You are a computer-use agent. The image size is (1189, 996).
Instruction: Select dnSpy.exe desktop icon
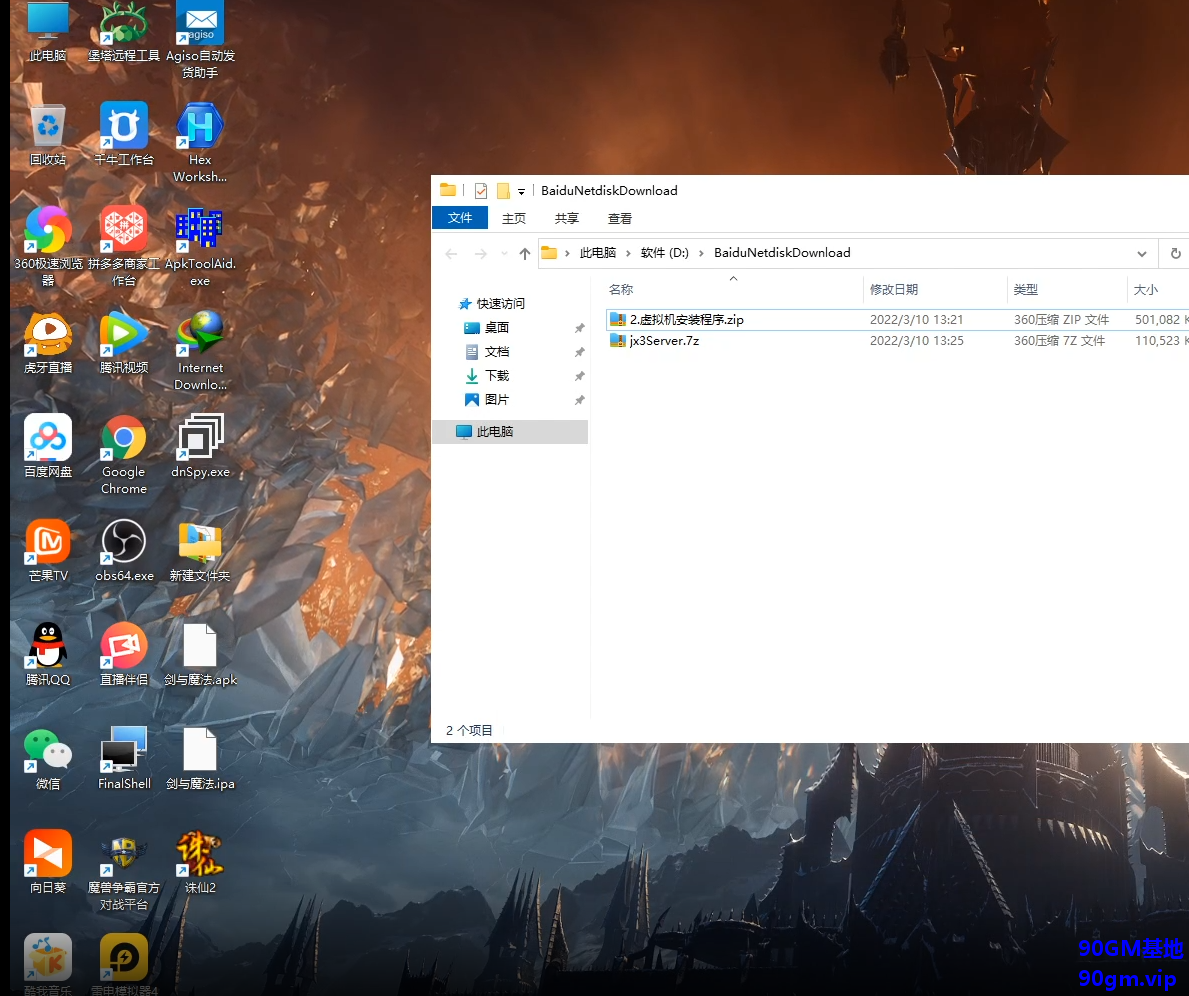[200, 447]
